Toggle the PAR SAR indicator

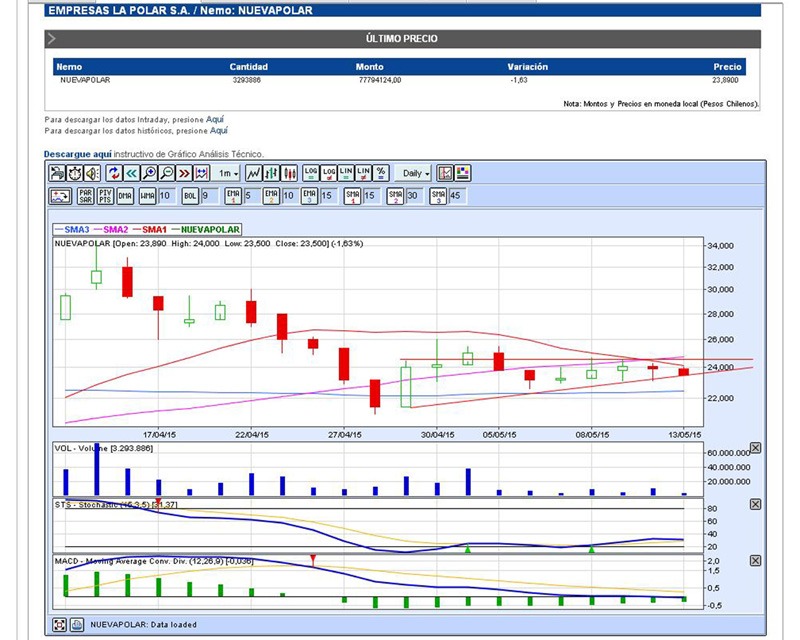click(x=86, y=196)
